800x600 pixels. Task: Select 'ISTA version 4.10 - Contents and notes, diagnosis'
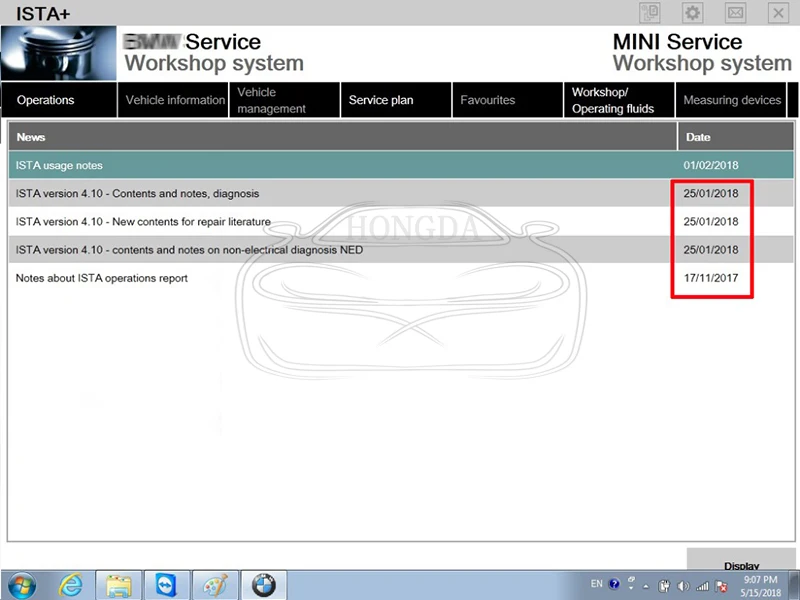coord(401,193)
